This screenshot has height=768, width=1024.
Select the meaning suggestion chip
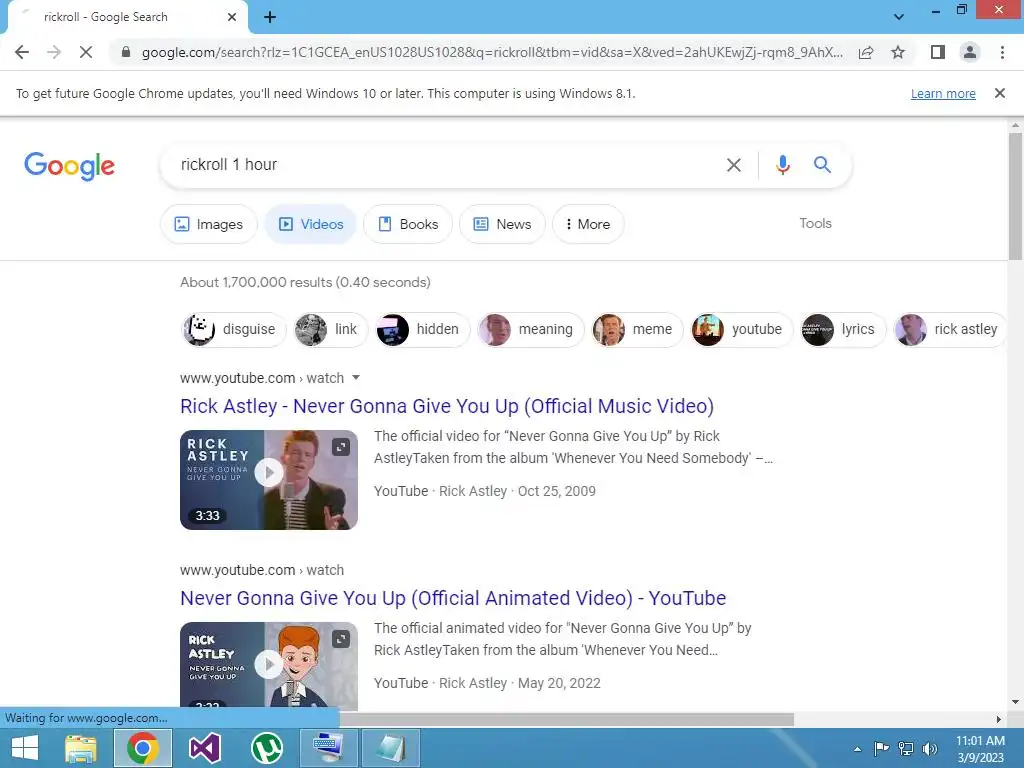(x=530, y=329)
